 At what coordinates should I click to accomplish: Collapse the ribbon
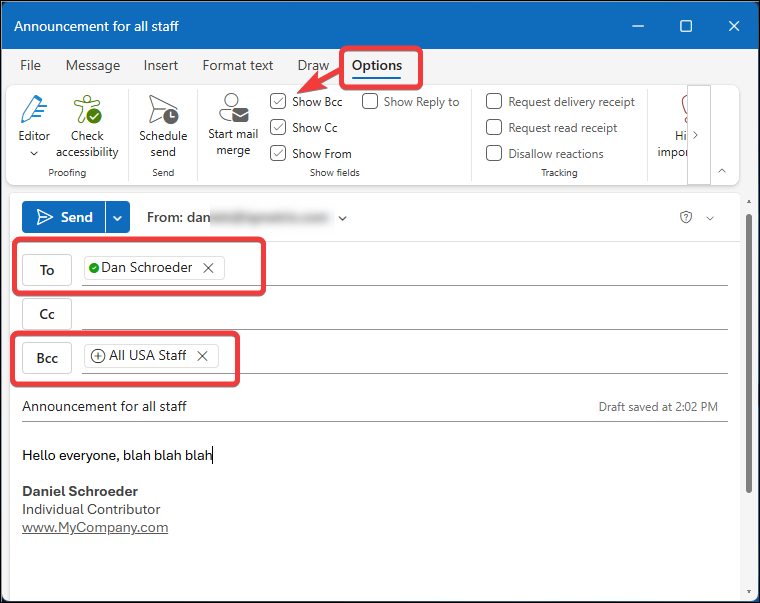tap(722, 171)
